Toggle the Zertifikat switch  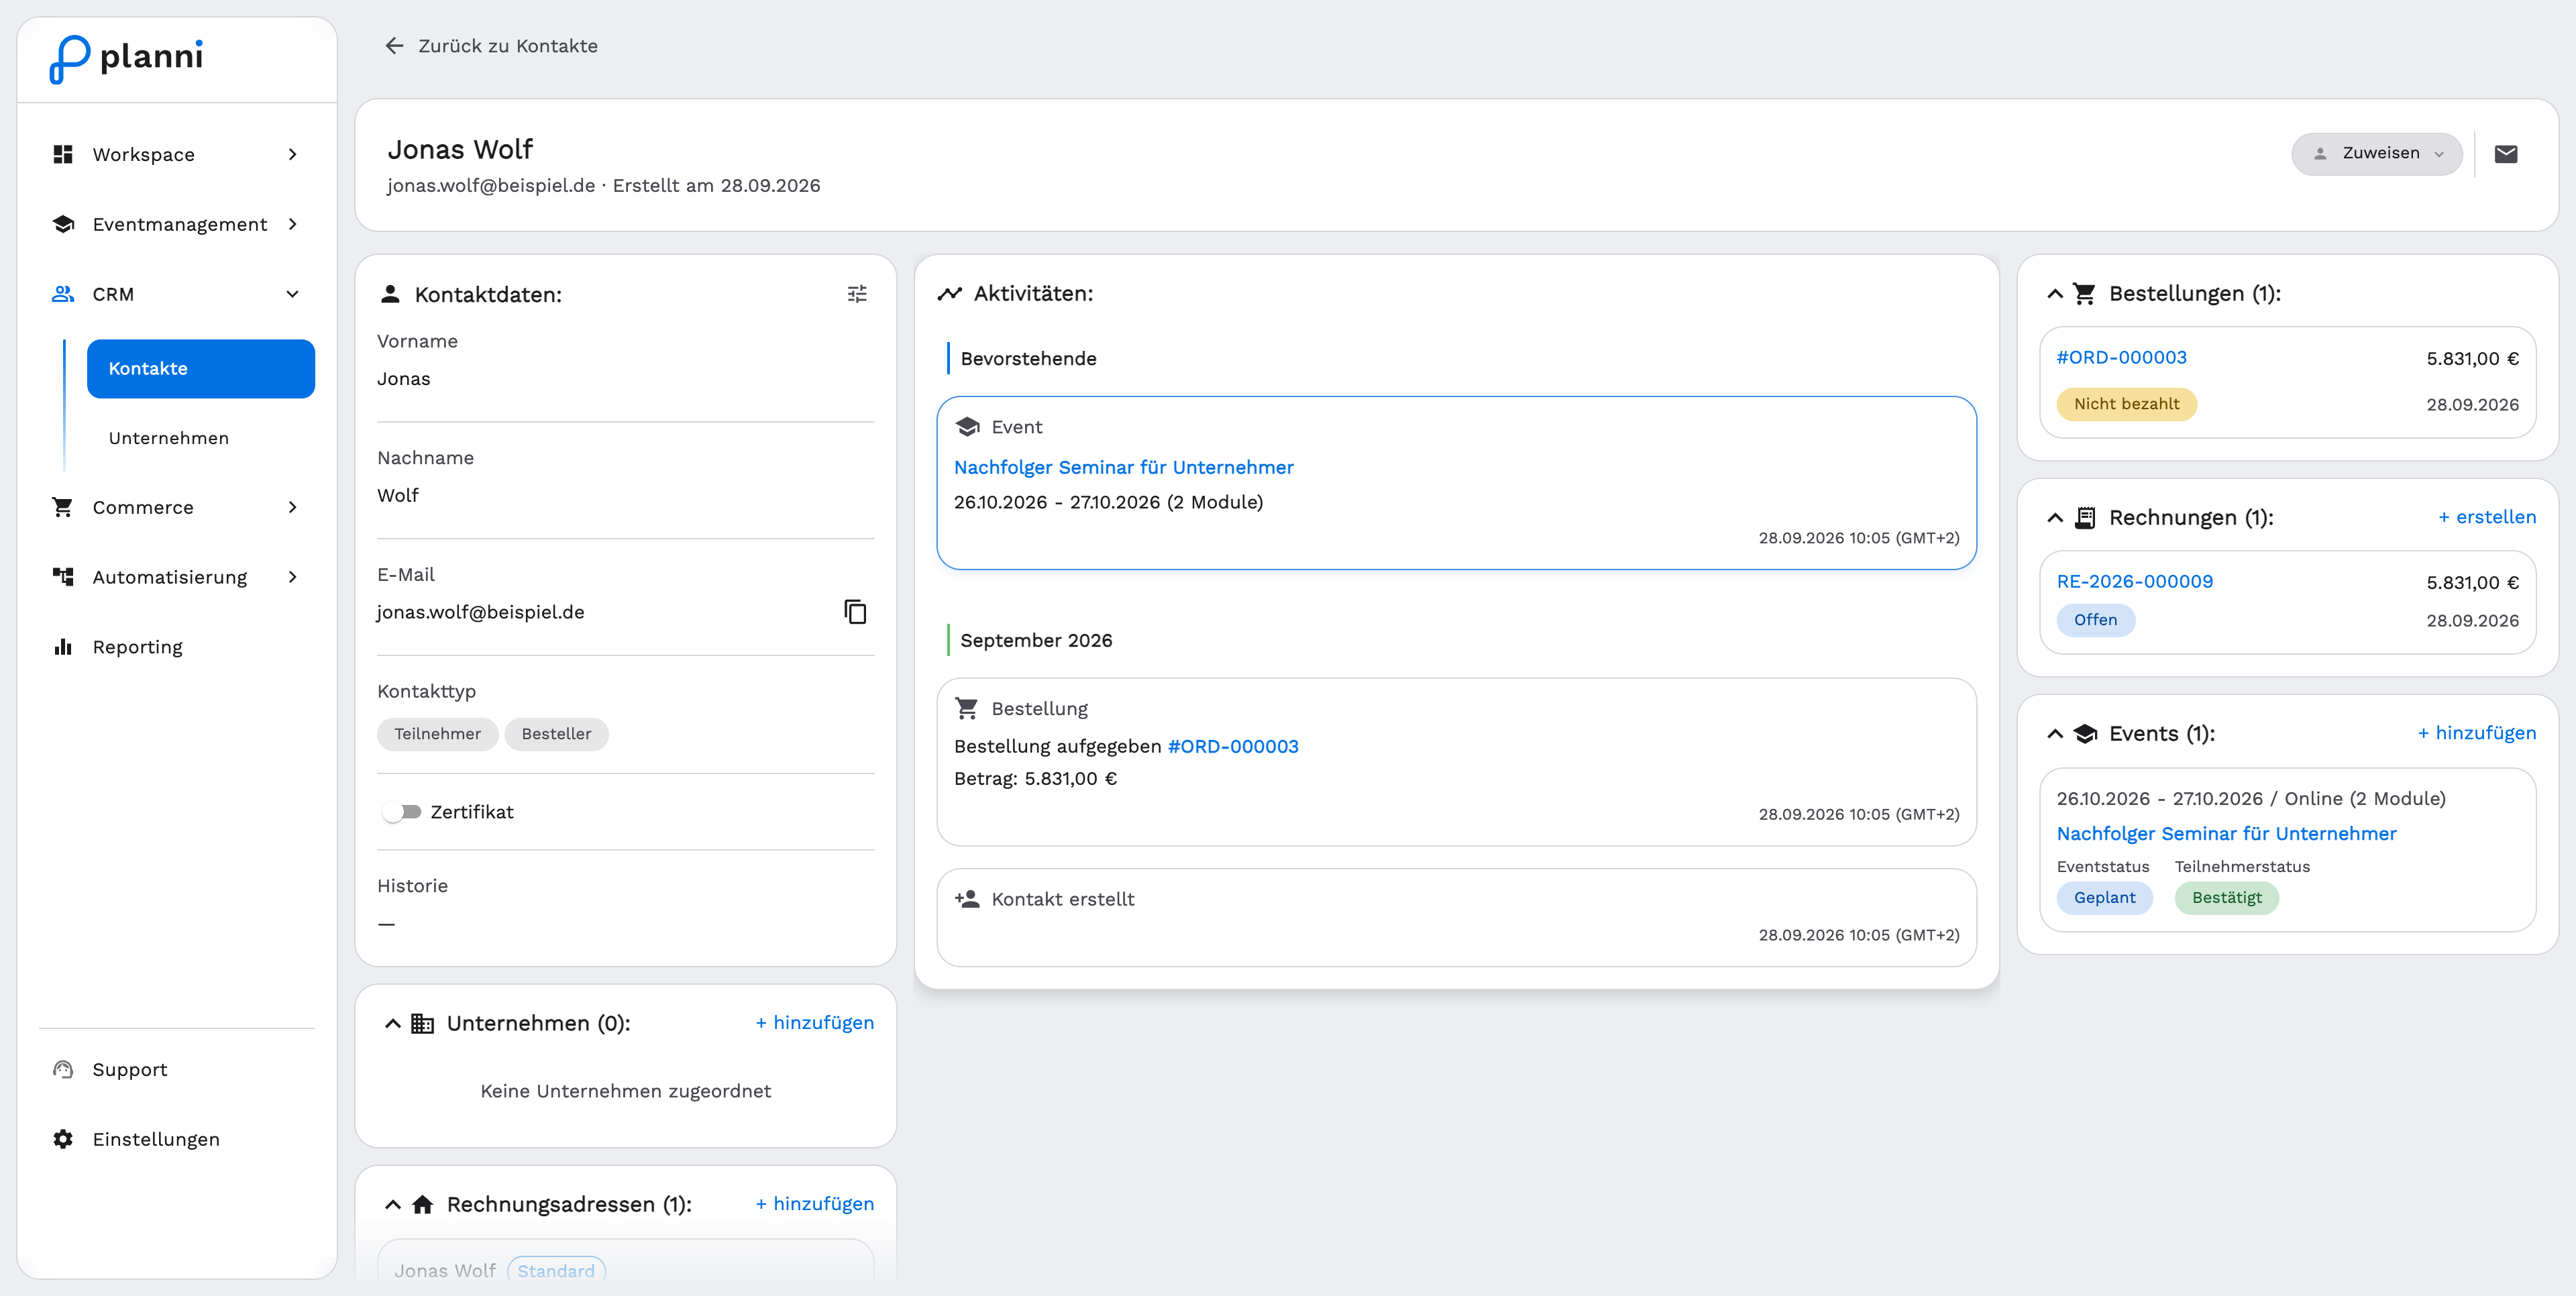click(x=401, y=812)
